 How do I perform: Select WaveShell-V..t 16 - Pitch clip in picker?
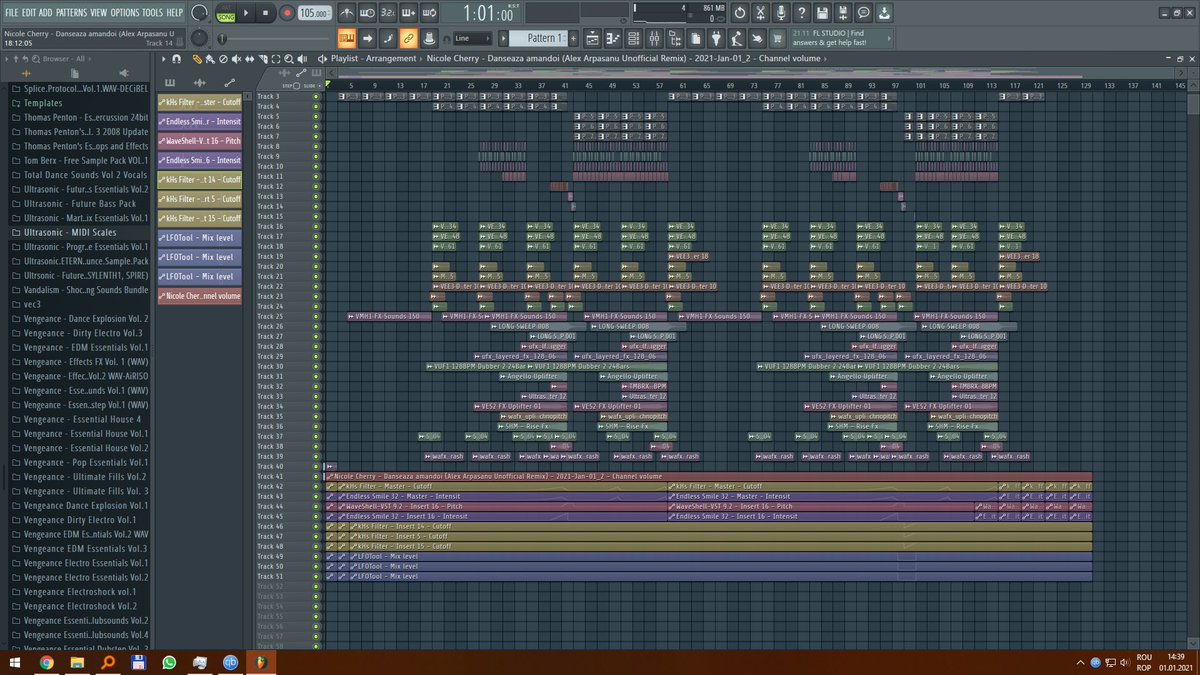[200, 141]
